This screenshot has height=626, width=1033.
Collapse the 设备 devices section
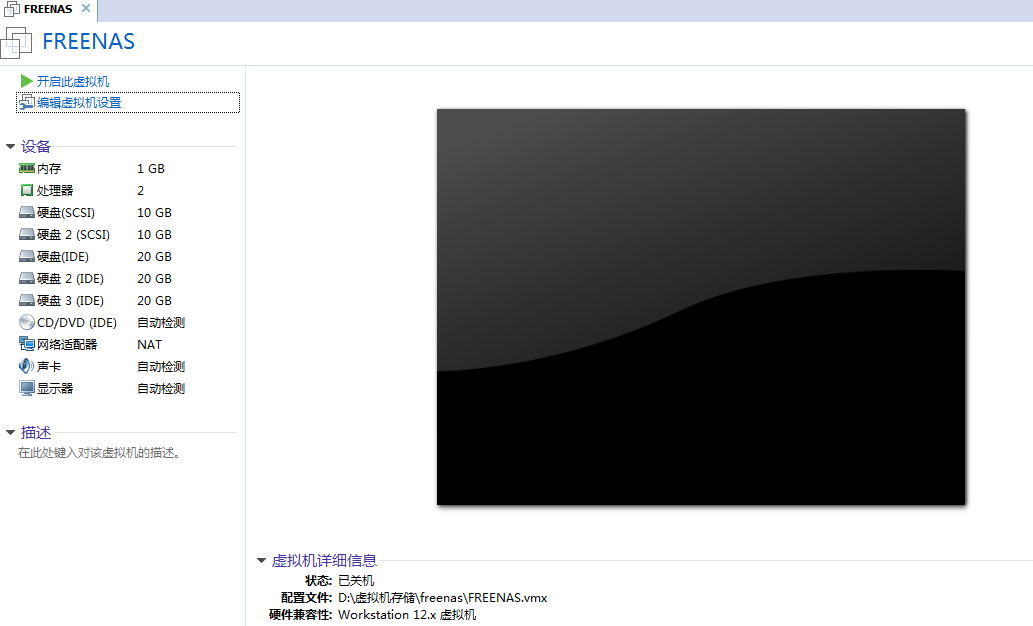11,146
